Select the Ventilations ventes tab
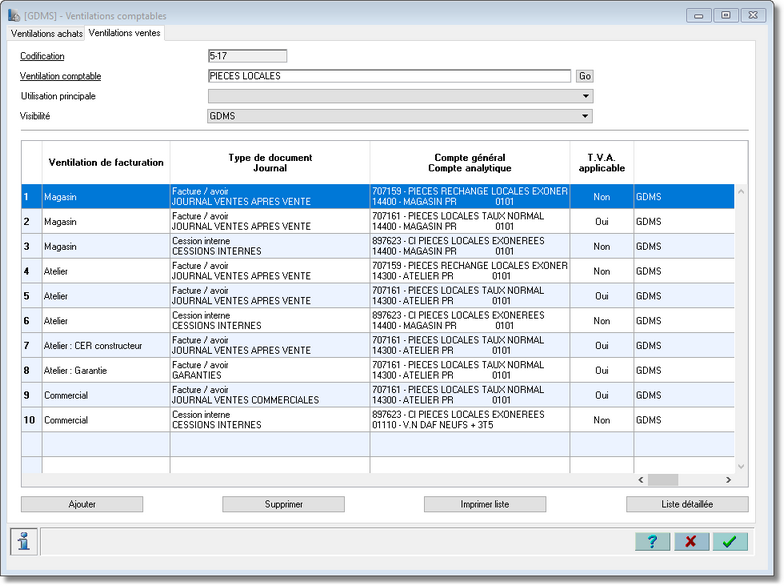The image size is (784, 586). click(124, 33)
